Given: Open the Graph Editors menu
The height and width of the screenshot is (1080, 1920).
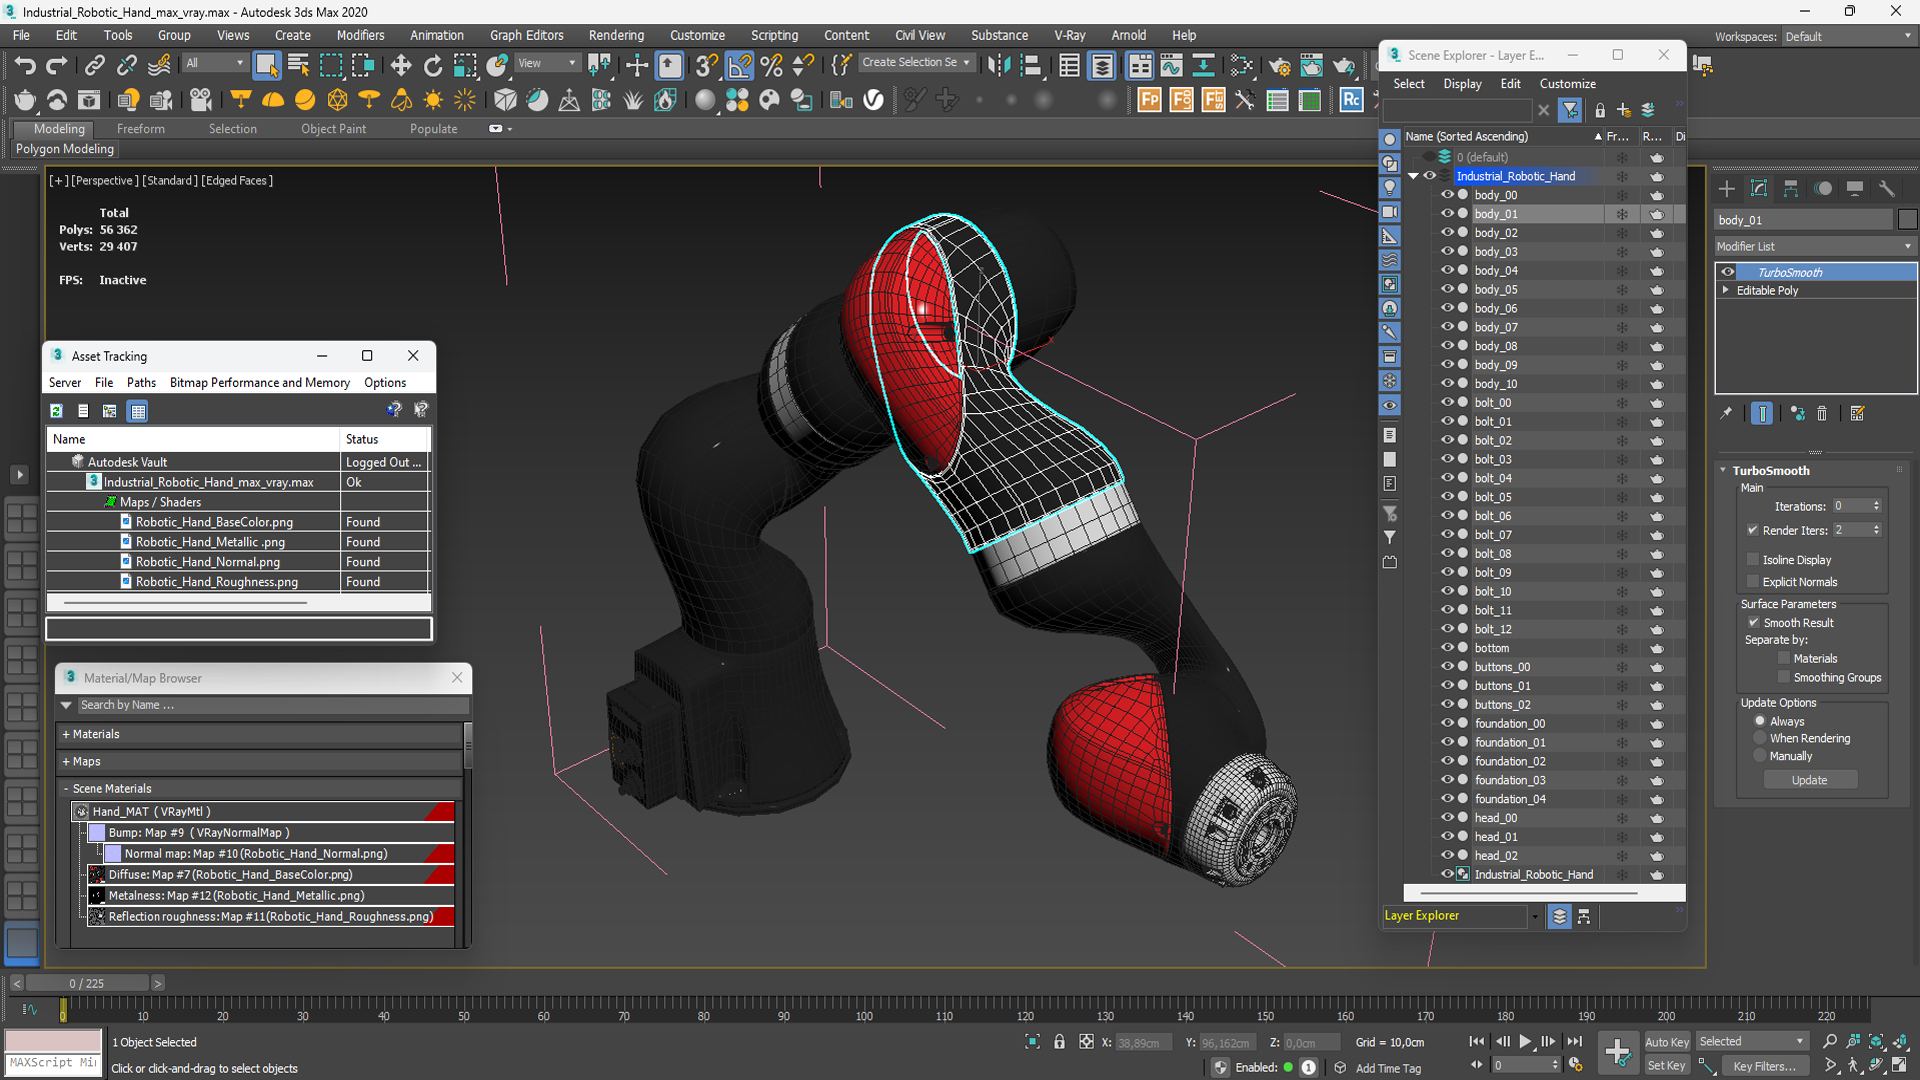Looking at the screenshot, I should [525, 36].
